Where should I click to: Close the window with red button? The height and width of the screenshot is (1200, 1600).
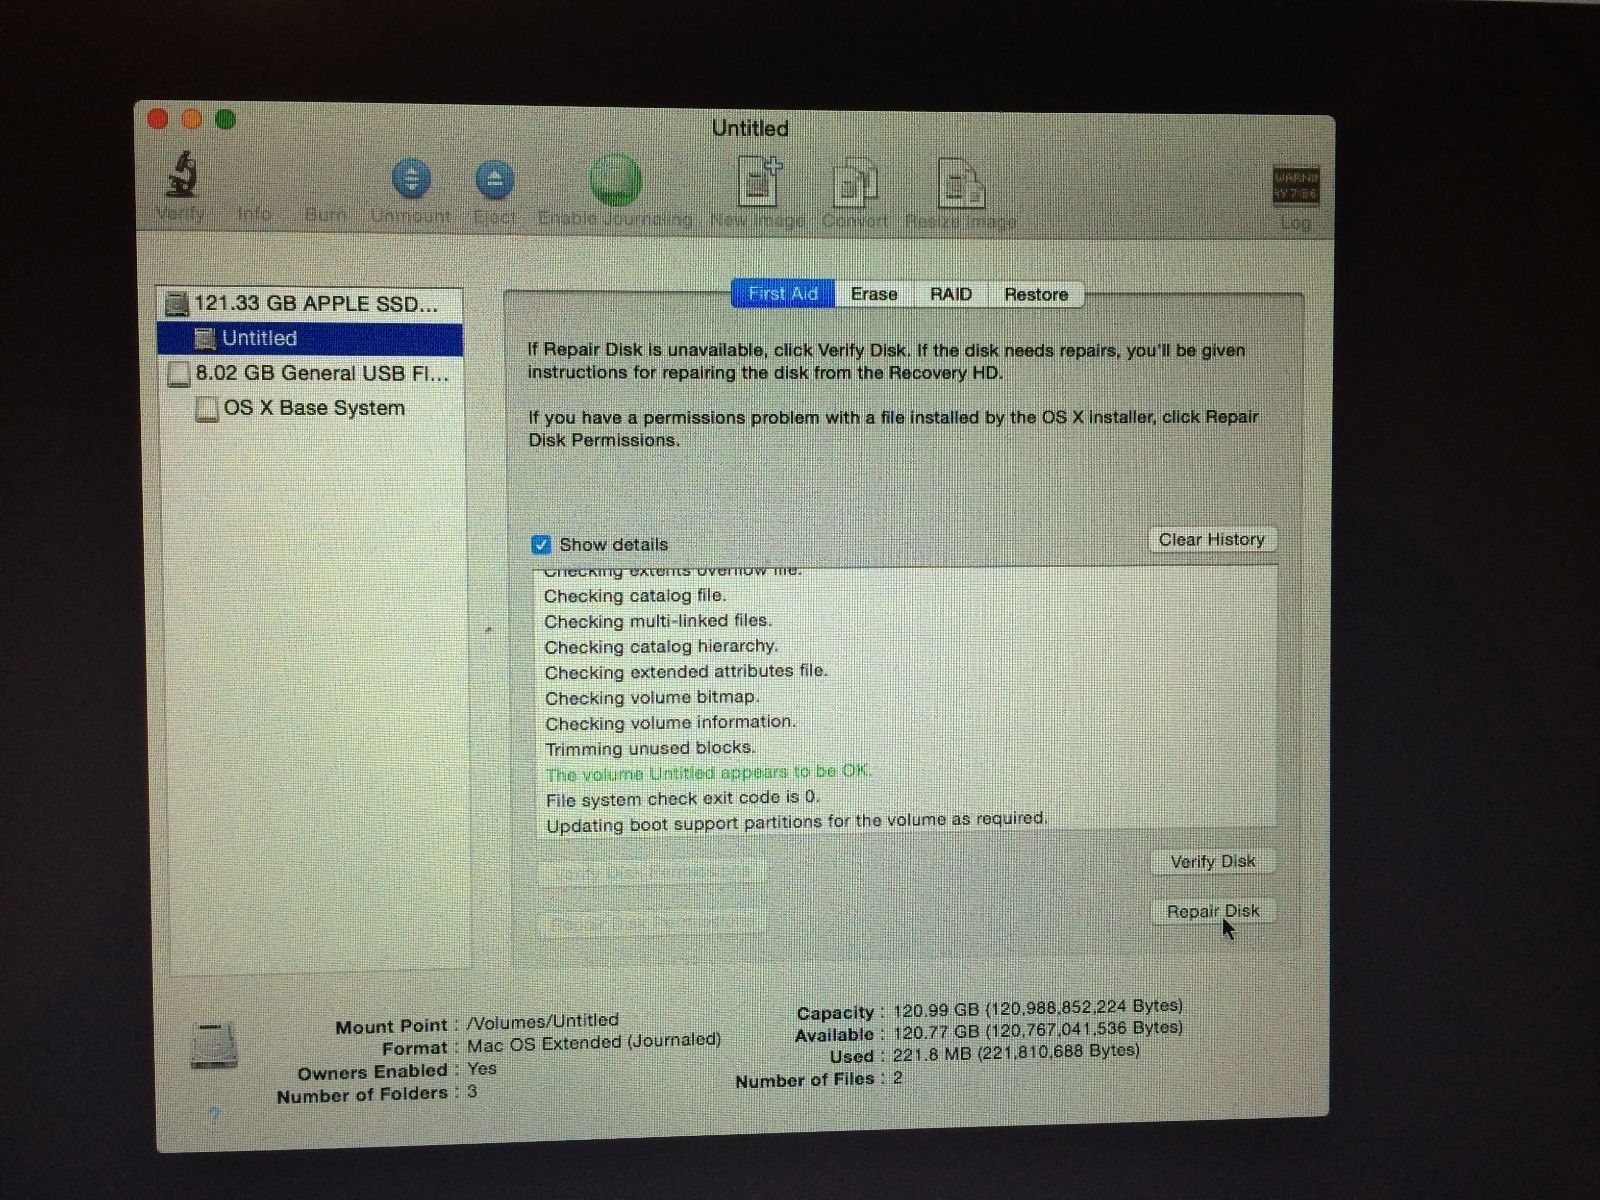158,119
